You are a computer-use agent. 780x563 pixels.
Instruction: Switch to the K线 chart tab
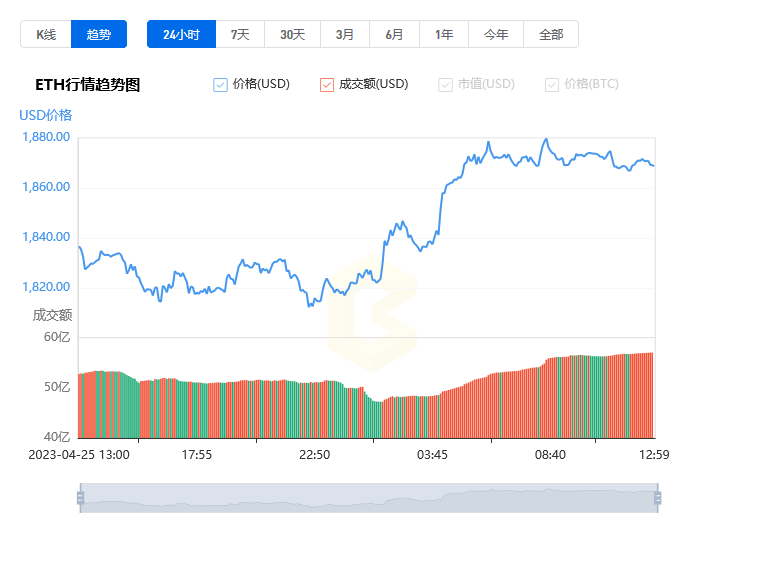(46, 34)
